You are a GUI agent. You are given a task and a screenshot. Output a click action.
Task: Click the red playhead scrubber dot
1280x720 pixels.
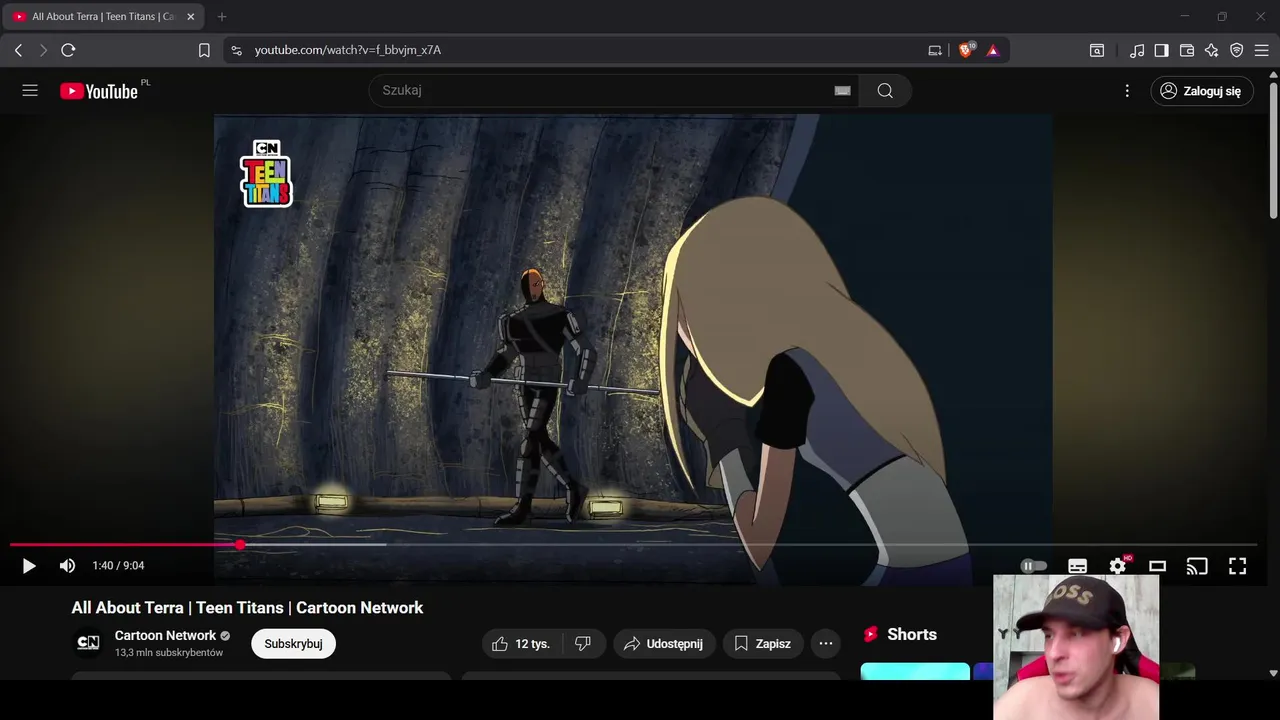click(240, 545)
